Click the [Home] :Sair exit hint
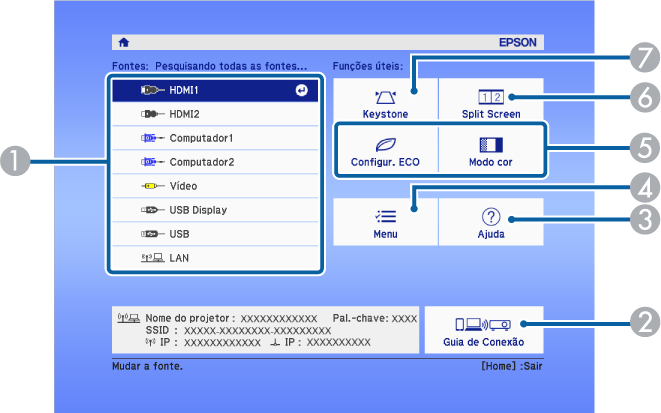The width and height of the screenshot is (661, 413). pos(510,367)
